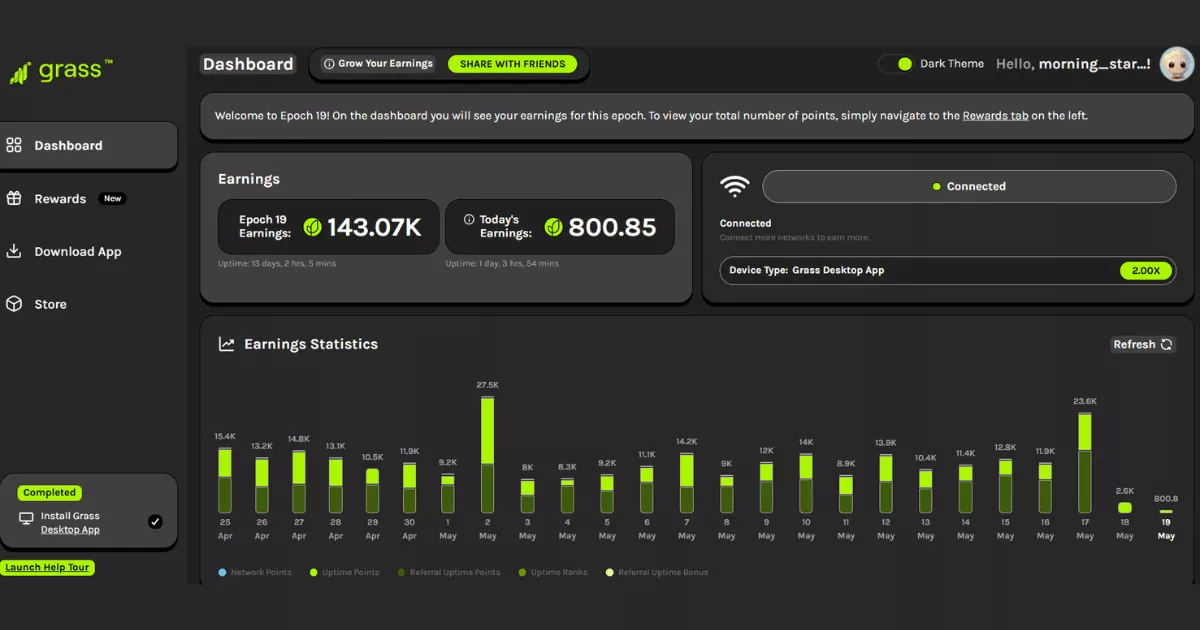Click the 15 May bar labeled 12.8K
The width and height of the screenshot is (1200, 630).
1005,487
